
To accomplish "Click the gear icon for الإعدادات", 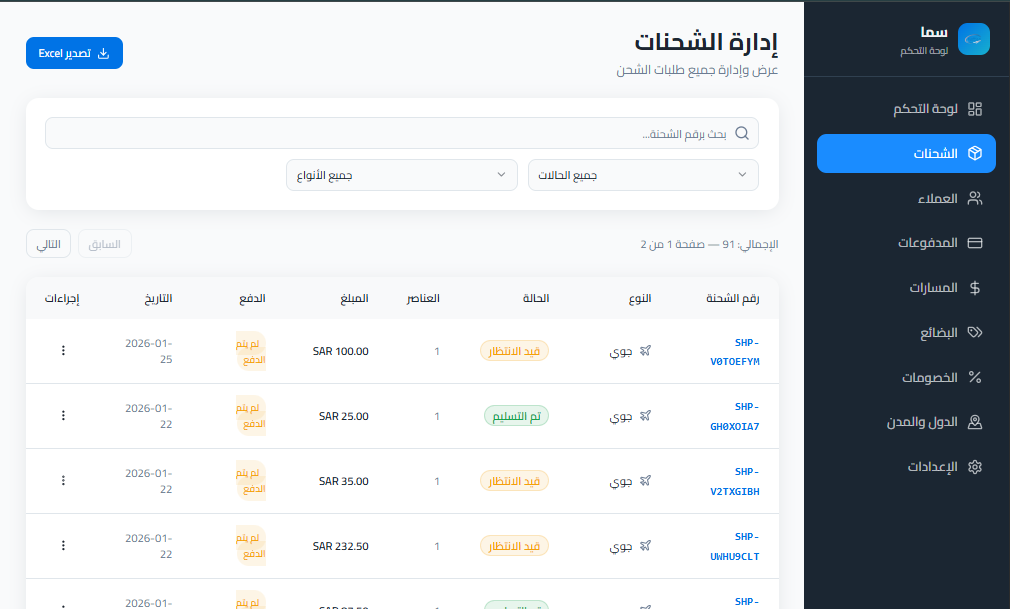I will [976, 467].
